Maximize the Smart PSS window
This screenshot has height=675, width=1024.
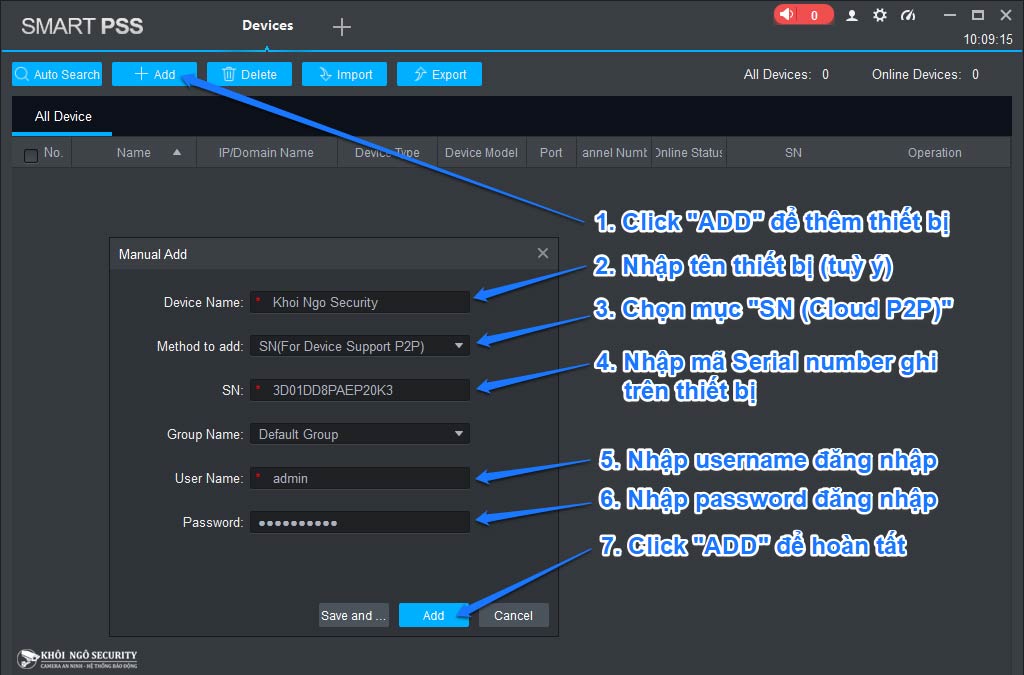[978, 15]
